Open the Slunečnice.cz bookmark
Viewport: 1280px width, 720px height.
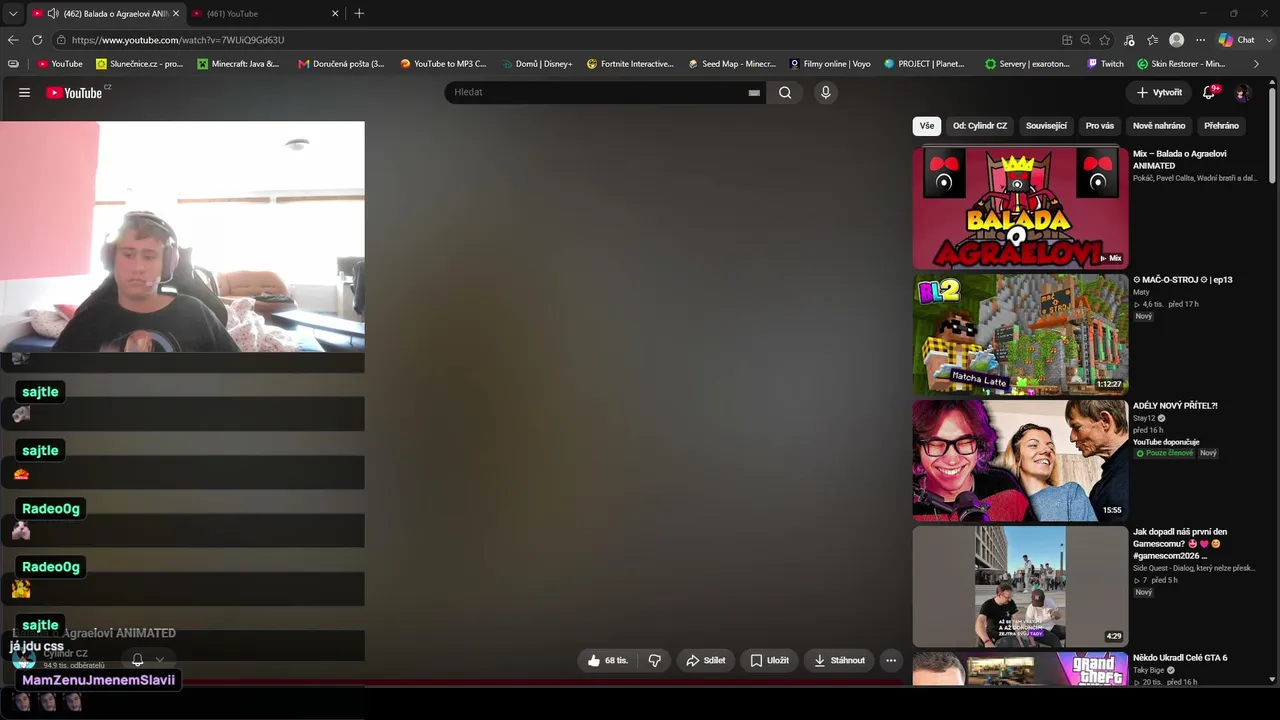click(139, 64)
